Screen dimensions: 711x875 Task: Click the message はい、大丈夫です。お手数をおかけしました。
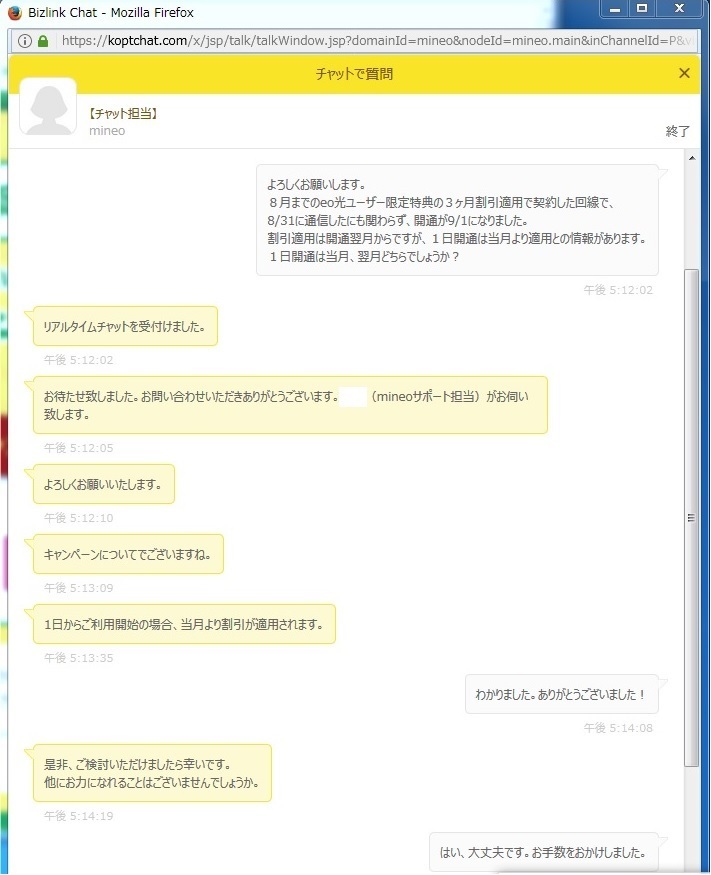pos(544,852)
